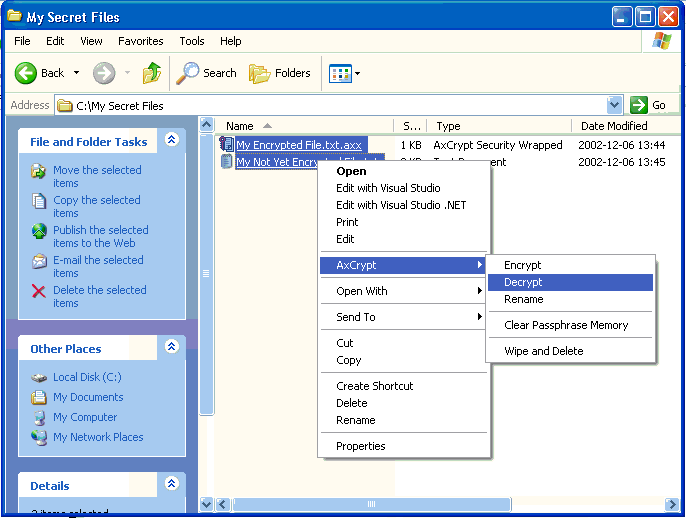Click Properties in the context menu

click(x=360, y=446)
